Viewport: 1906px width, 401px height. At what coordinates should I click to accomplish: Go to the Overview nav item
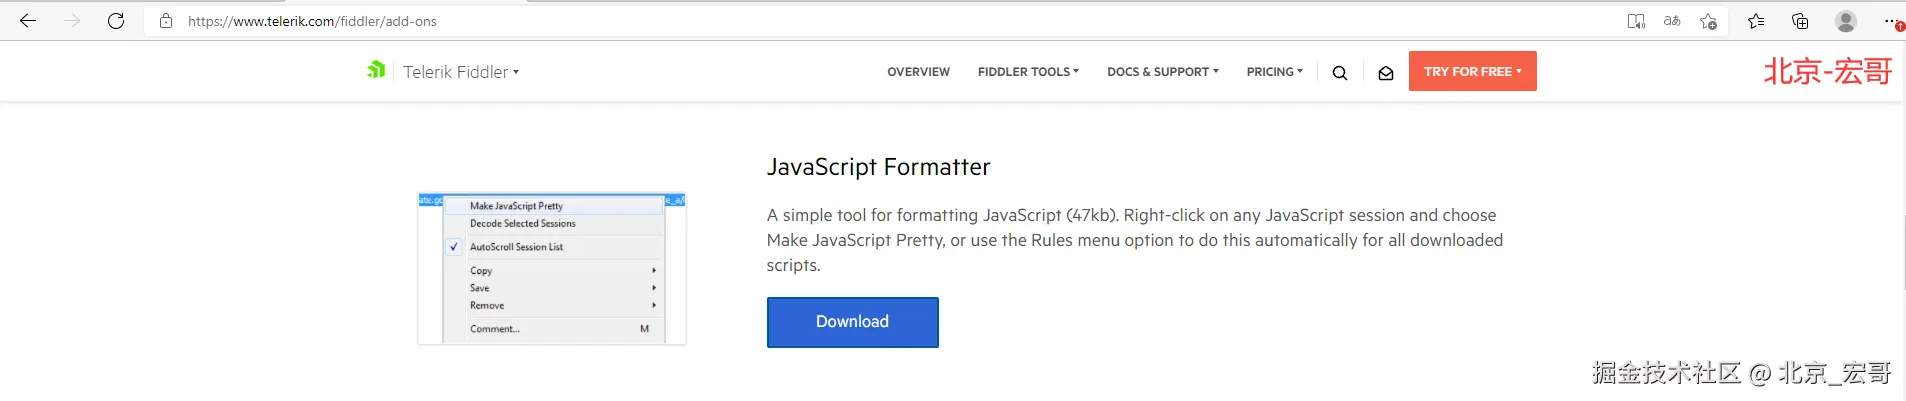pos(918,72)
